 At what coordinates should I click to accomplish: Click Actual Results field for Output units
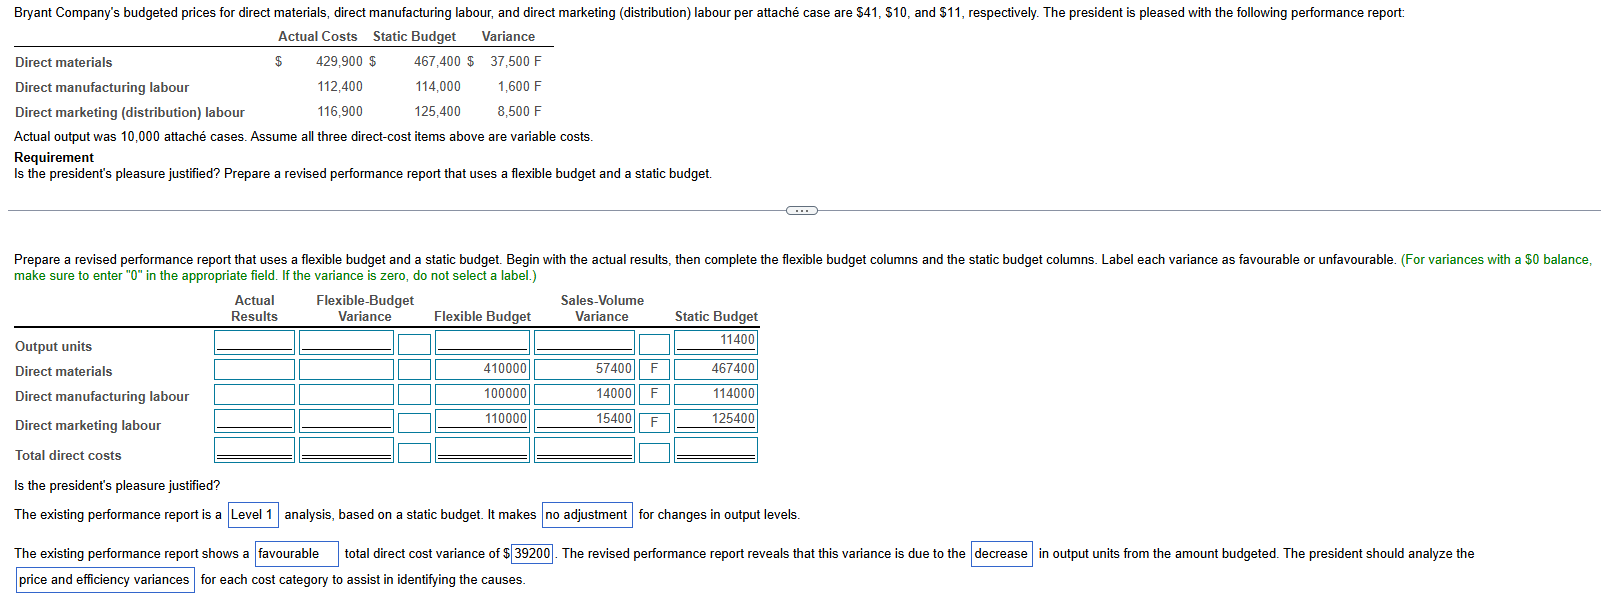[x=254, y=343]
